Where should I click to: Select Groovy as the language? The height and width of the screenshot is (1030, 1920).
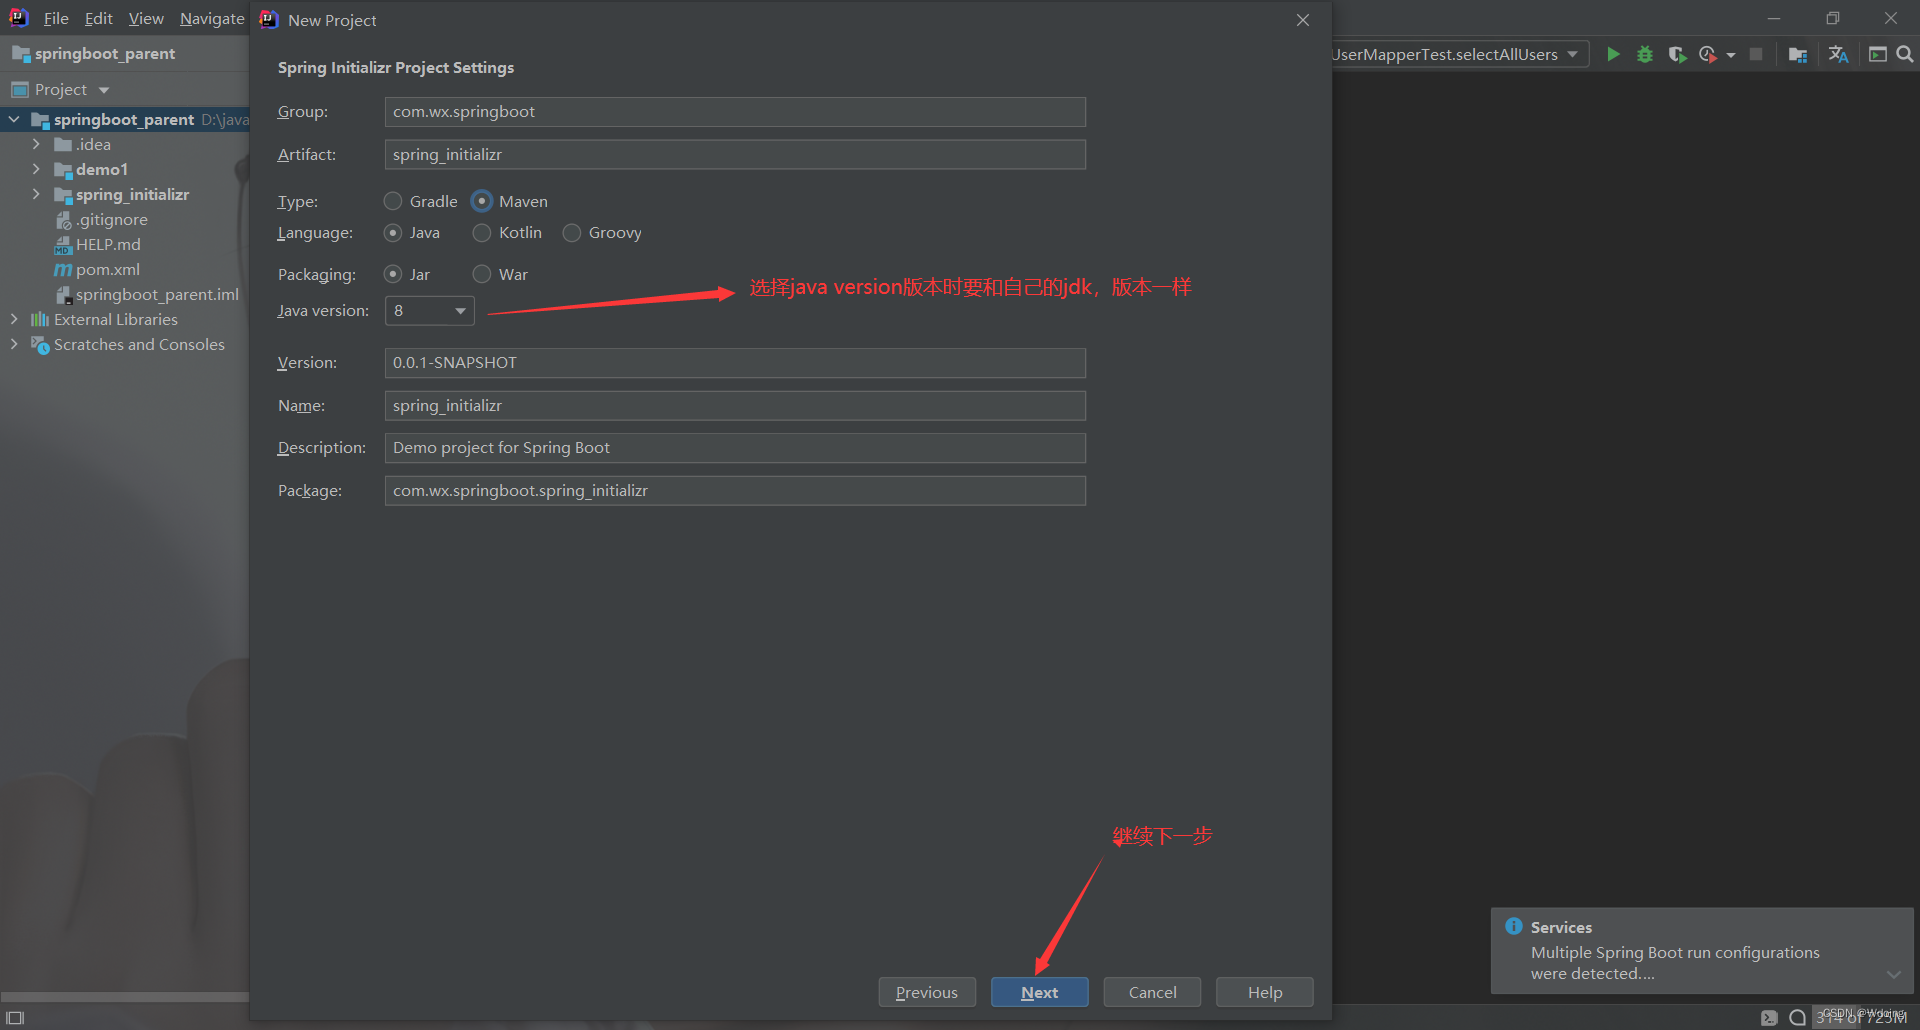(x=572, y=233)
